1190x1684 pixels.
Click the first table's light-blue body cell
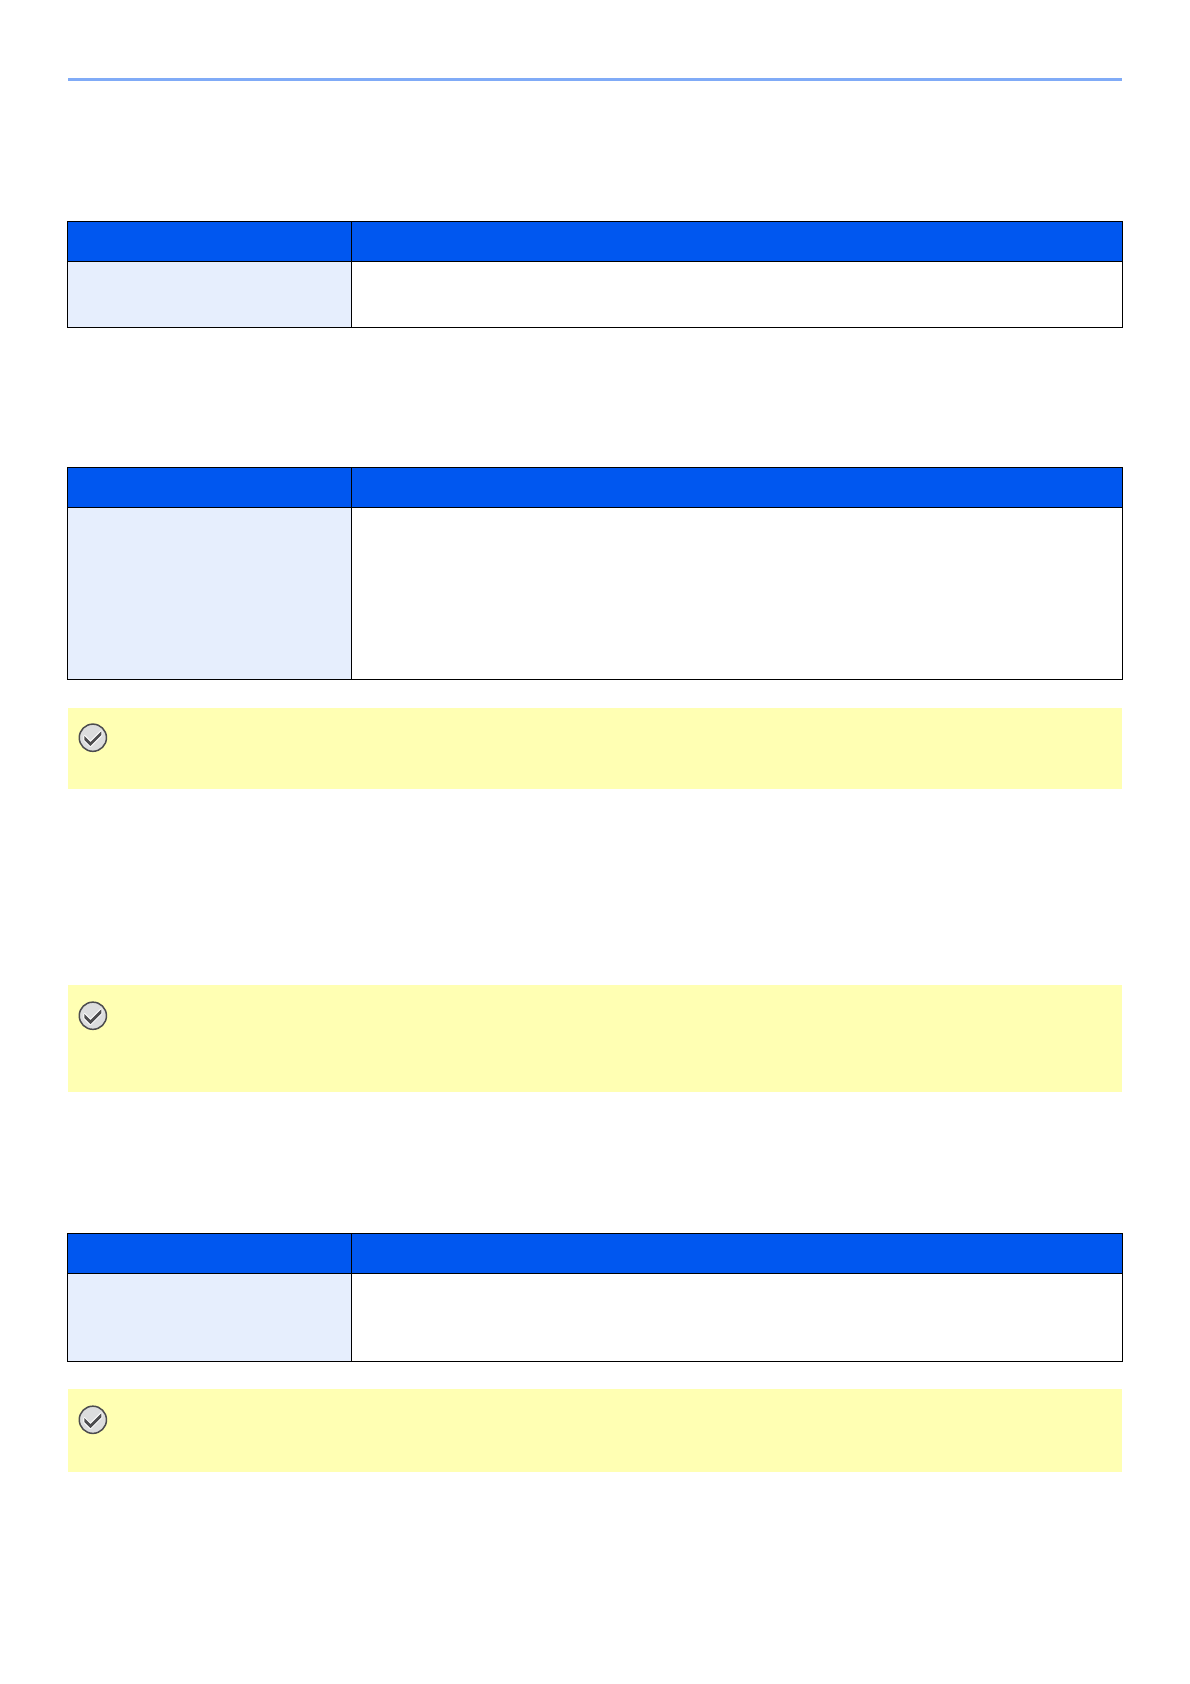[x=209, y=294]
